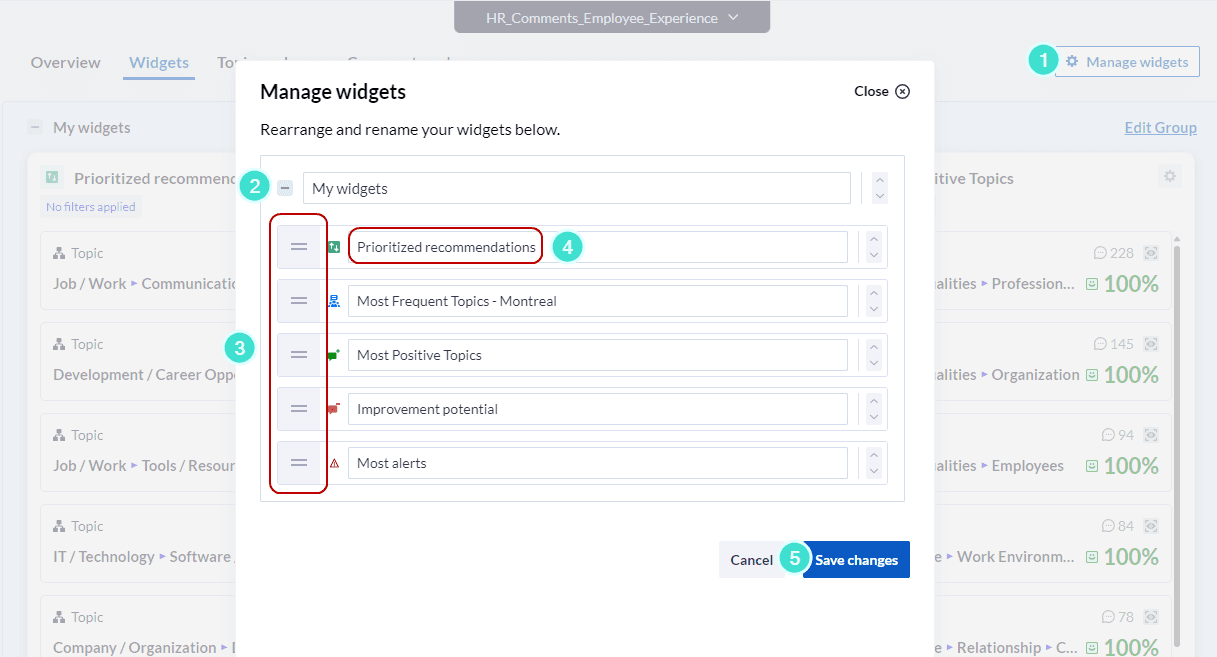Click comment count icon showing 84

tap(1108, 526)
